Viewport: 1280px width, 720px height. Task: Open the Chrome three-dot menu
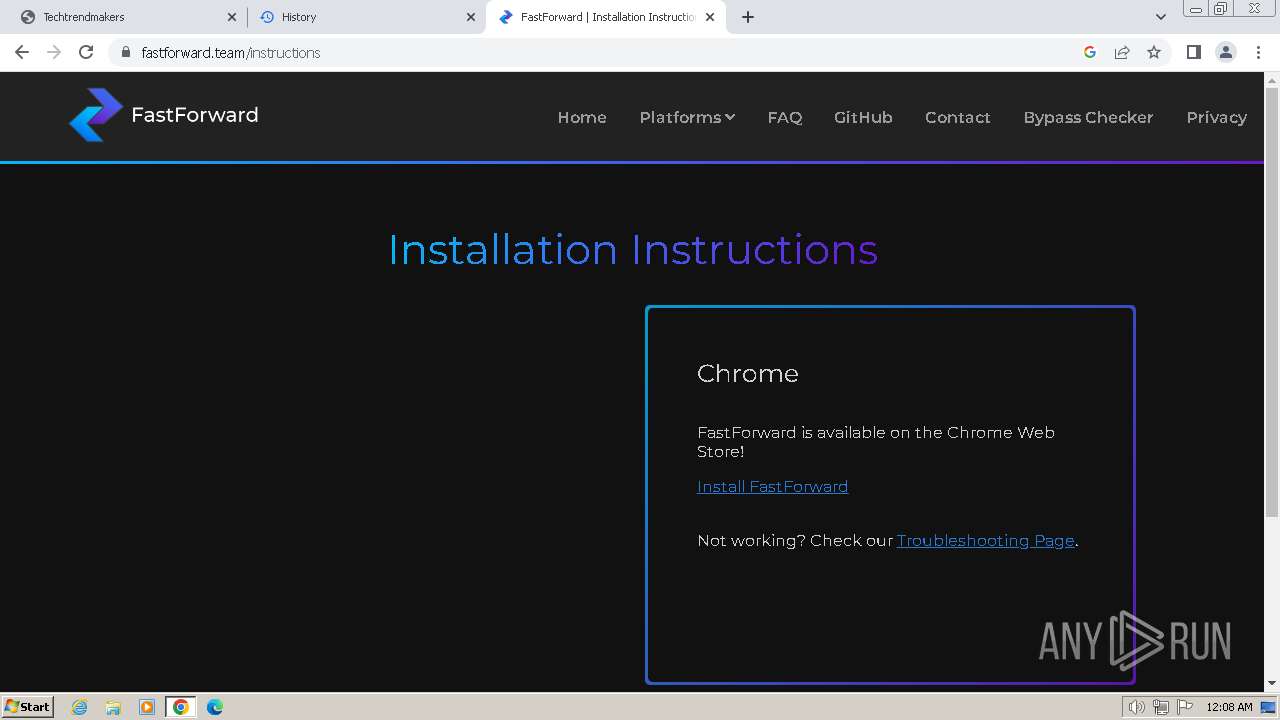click(1258, 52)
